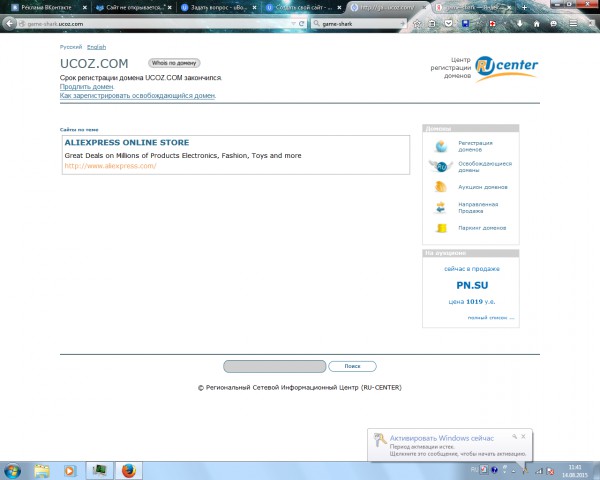Show bookmarks list icon in toolbar
The height and width of the screenshot is (480, 600).
pyautogui.click(x=432, y=24)
